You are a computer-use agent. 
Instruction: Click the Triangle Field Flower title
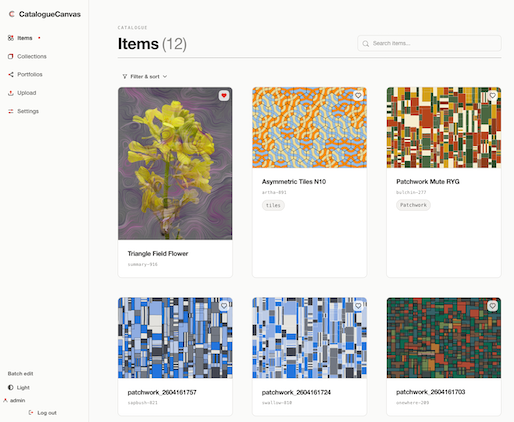click(158, 254)
